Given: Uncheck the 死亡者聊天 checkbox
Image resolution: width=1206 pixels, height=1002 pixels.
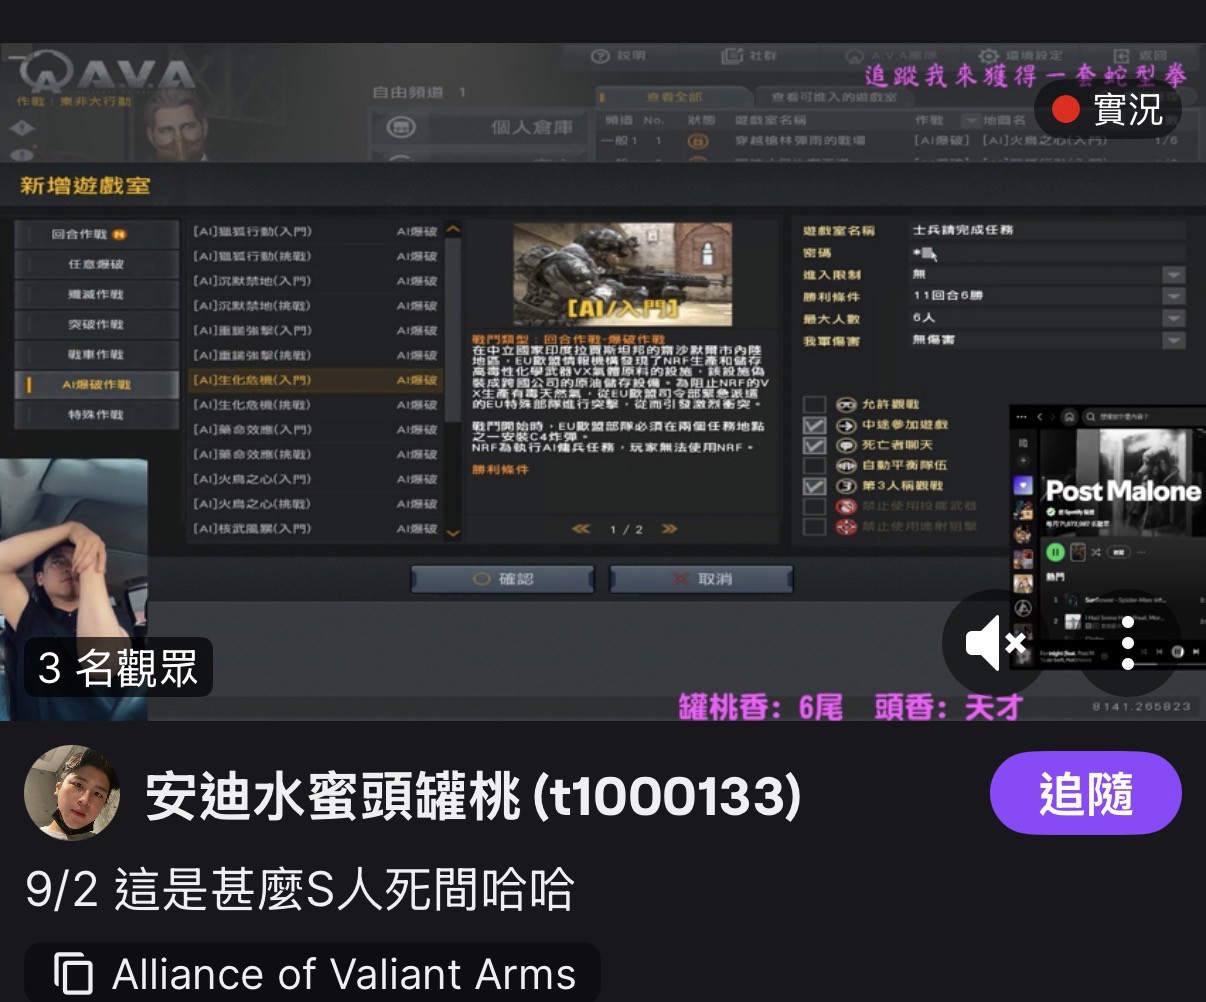Looking at the screenshot, I should pyautogui.click(x=815, y=445).
